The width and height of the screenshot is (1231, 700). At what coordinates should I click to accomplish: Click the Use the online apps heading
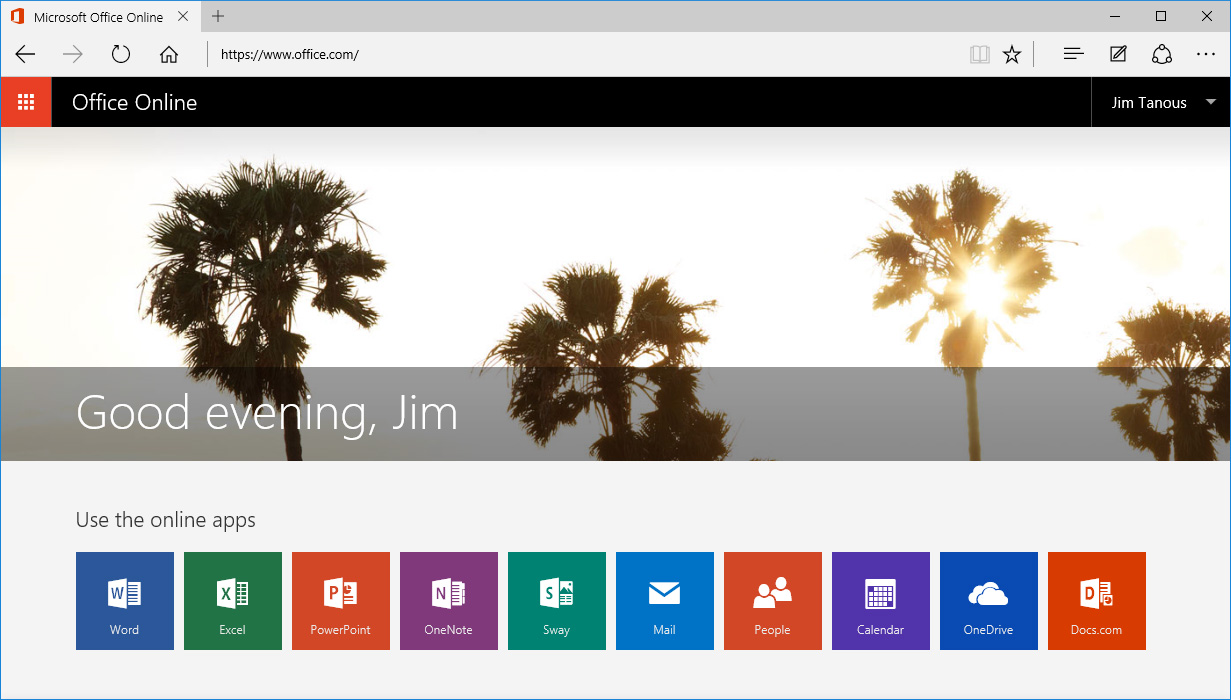pos(166,520)
